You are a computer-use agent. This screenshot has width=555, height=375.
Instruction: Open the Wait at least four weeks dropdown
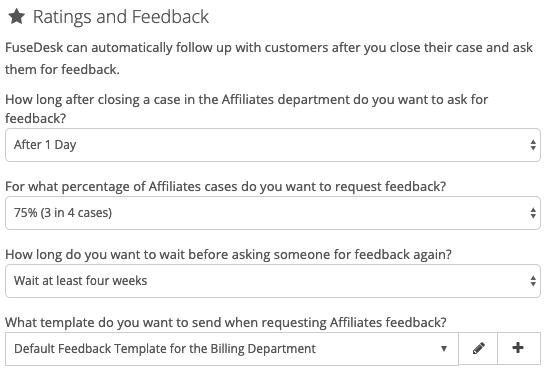[x=273, y=281]
